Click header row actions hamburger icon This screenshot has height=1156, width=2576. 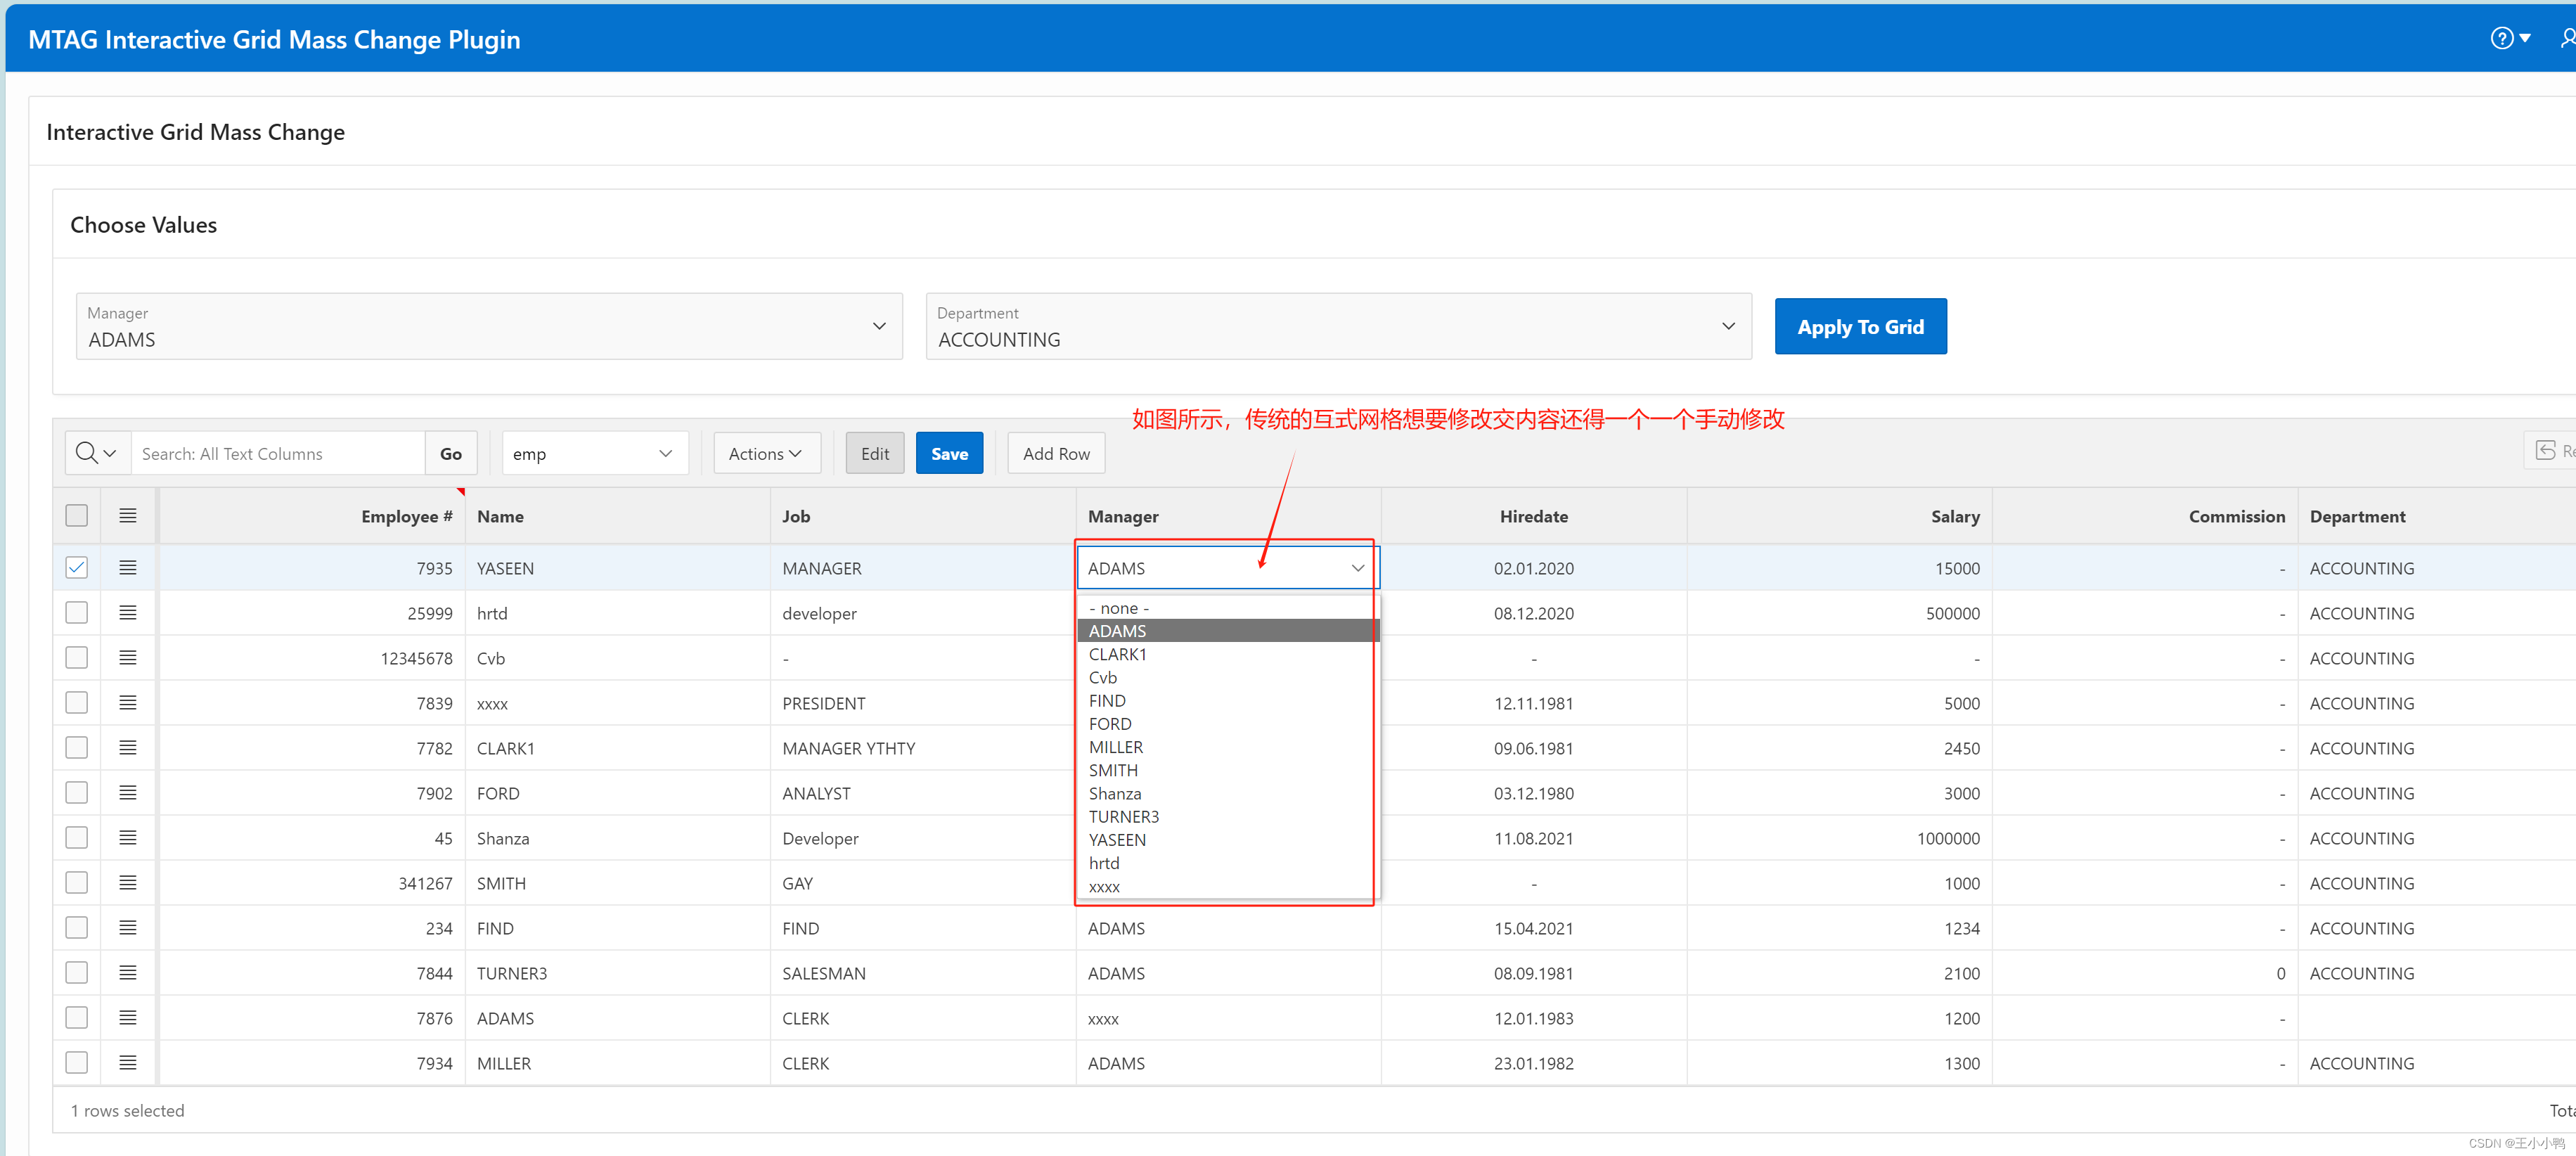point(128,516)
